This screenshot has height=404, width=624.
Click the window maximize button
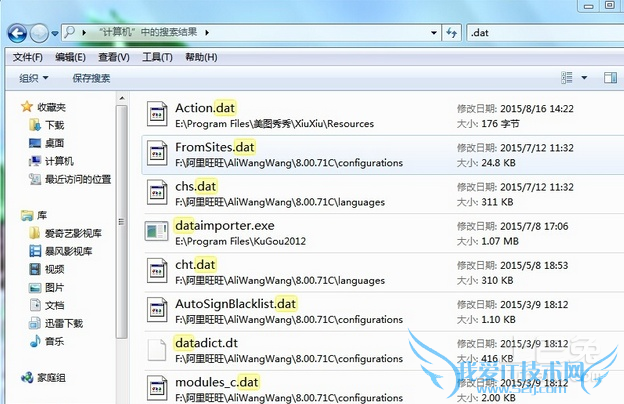[x=610, y=5]
